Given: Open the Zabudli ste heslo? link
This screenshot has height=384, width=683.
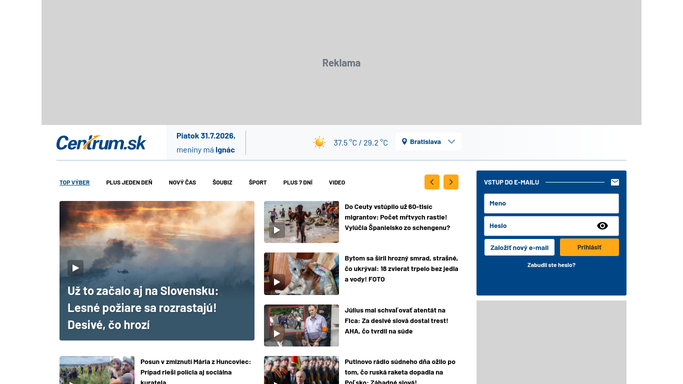Looking at the screenshot, I should [551, 265].
